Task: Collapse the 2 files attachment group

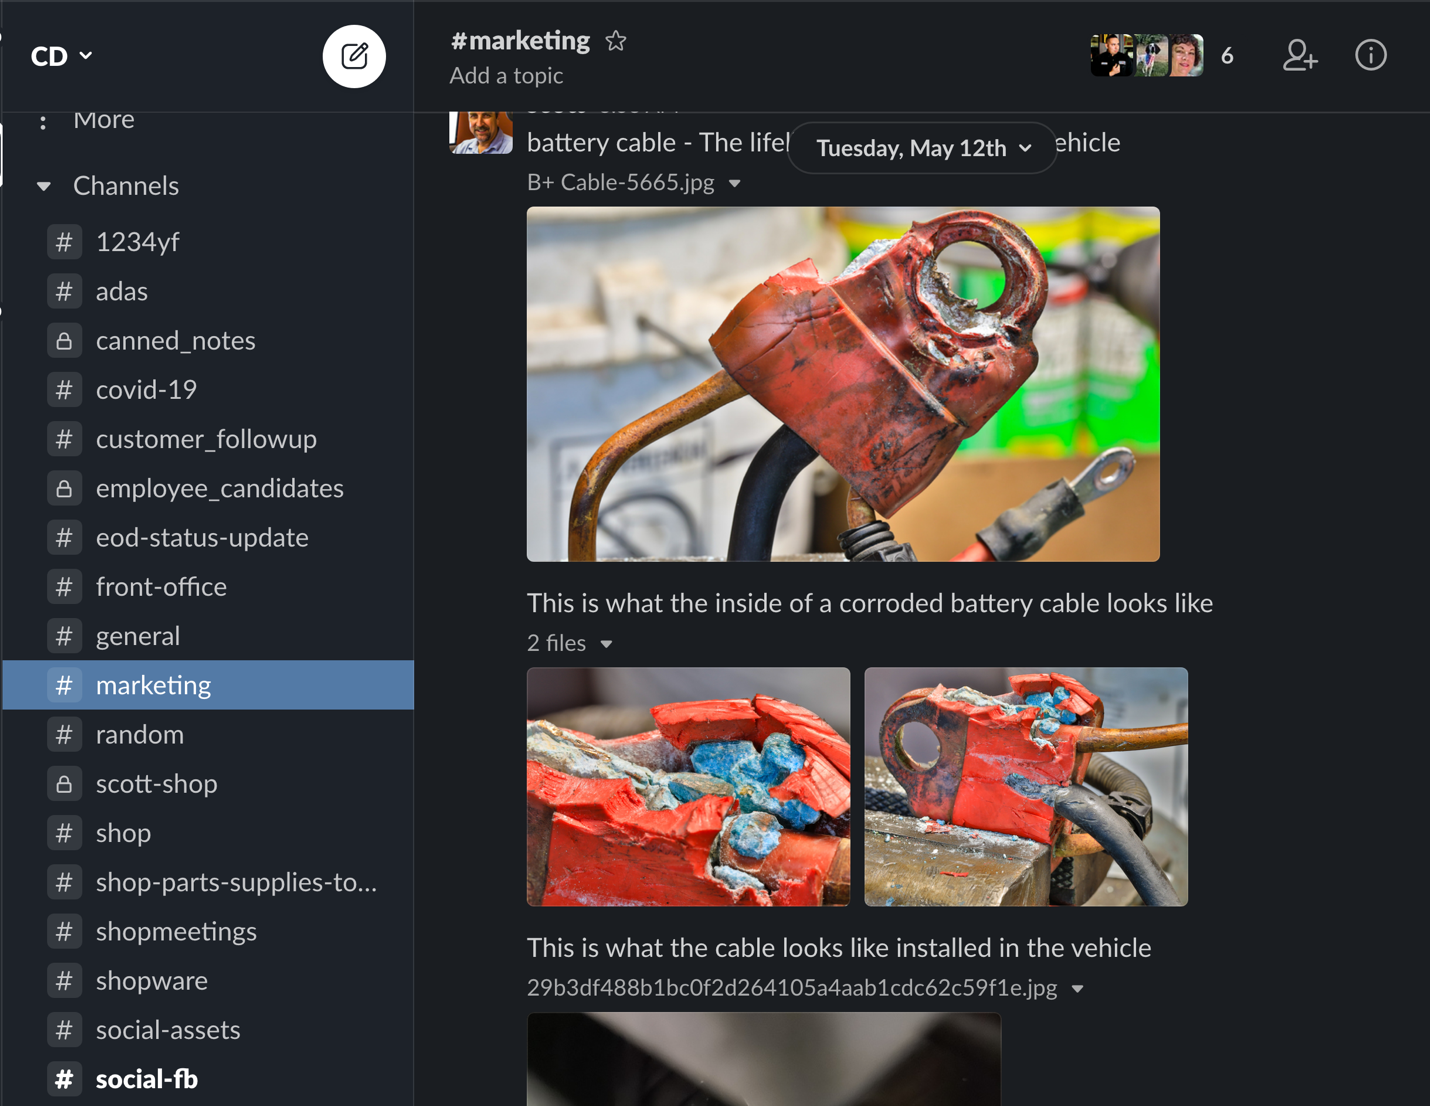Action: click(606, 644)
